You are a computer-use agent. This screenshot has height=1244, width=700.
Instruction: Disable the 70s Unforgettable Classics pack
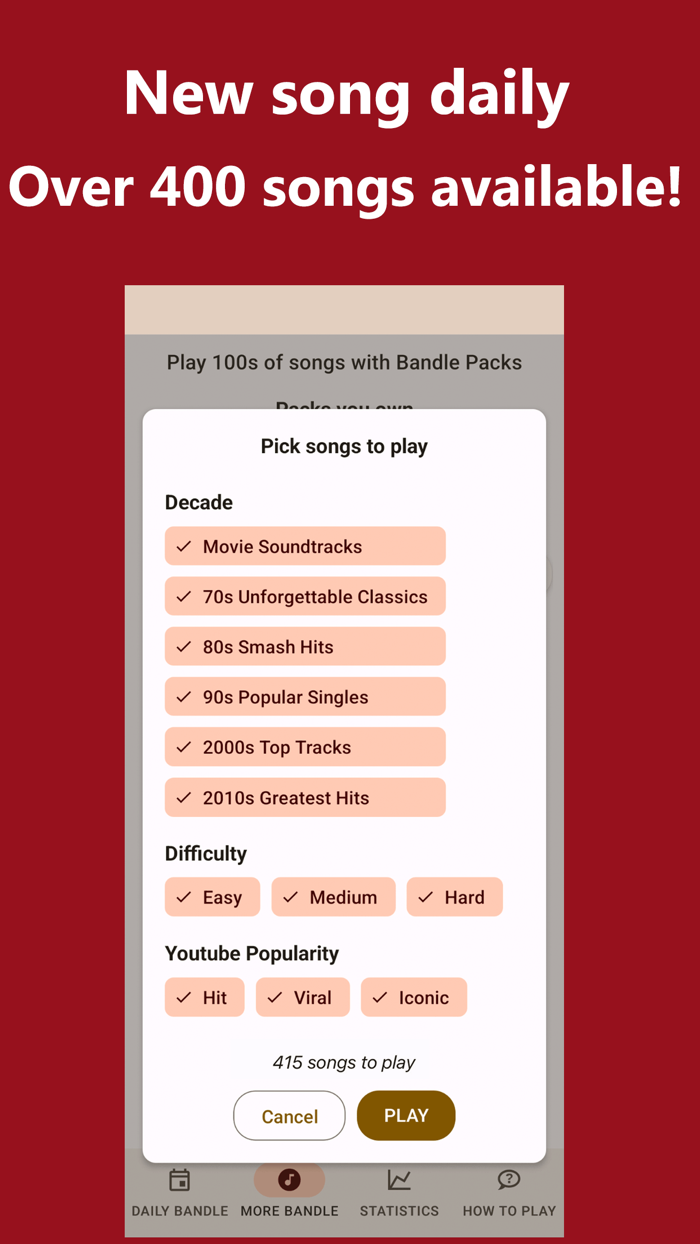click(304, 596)
